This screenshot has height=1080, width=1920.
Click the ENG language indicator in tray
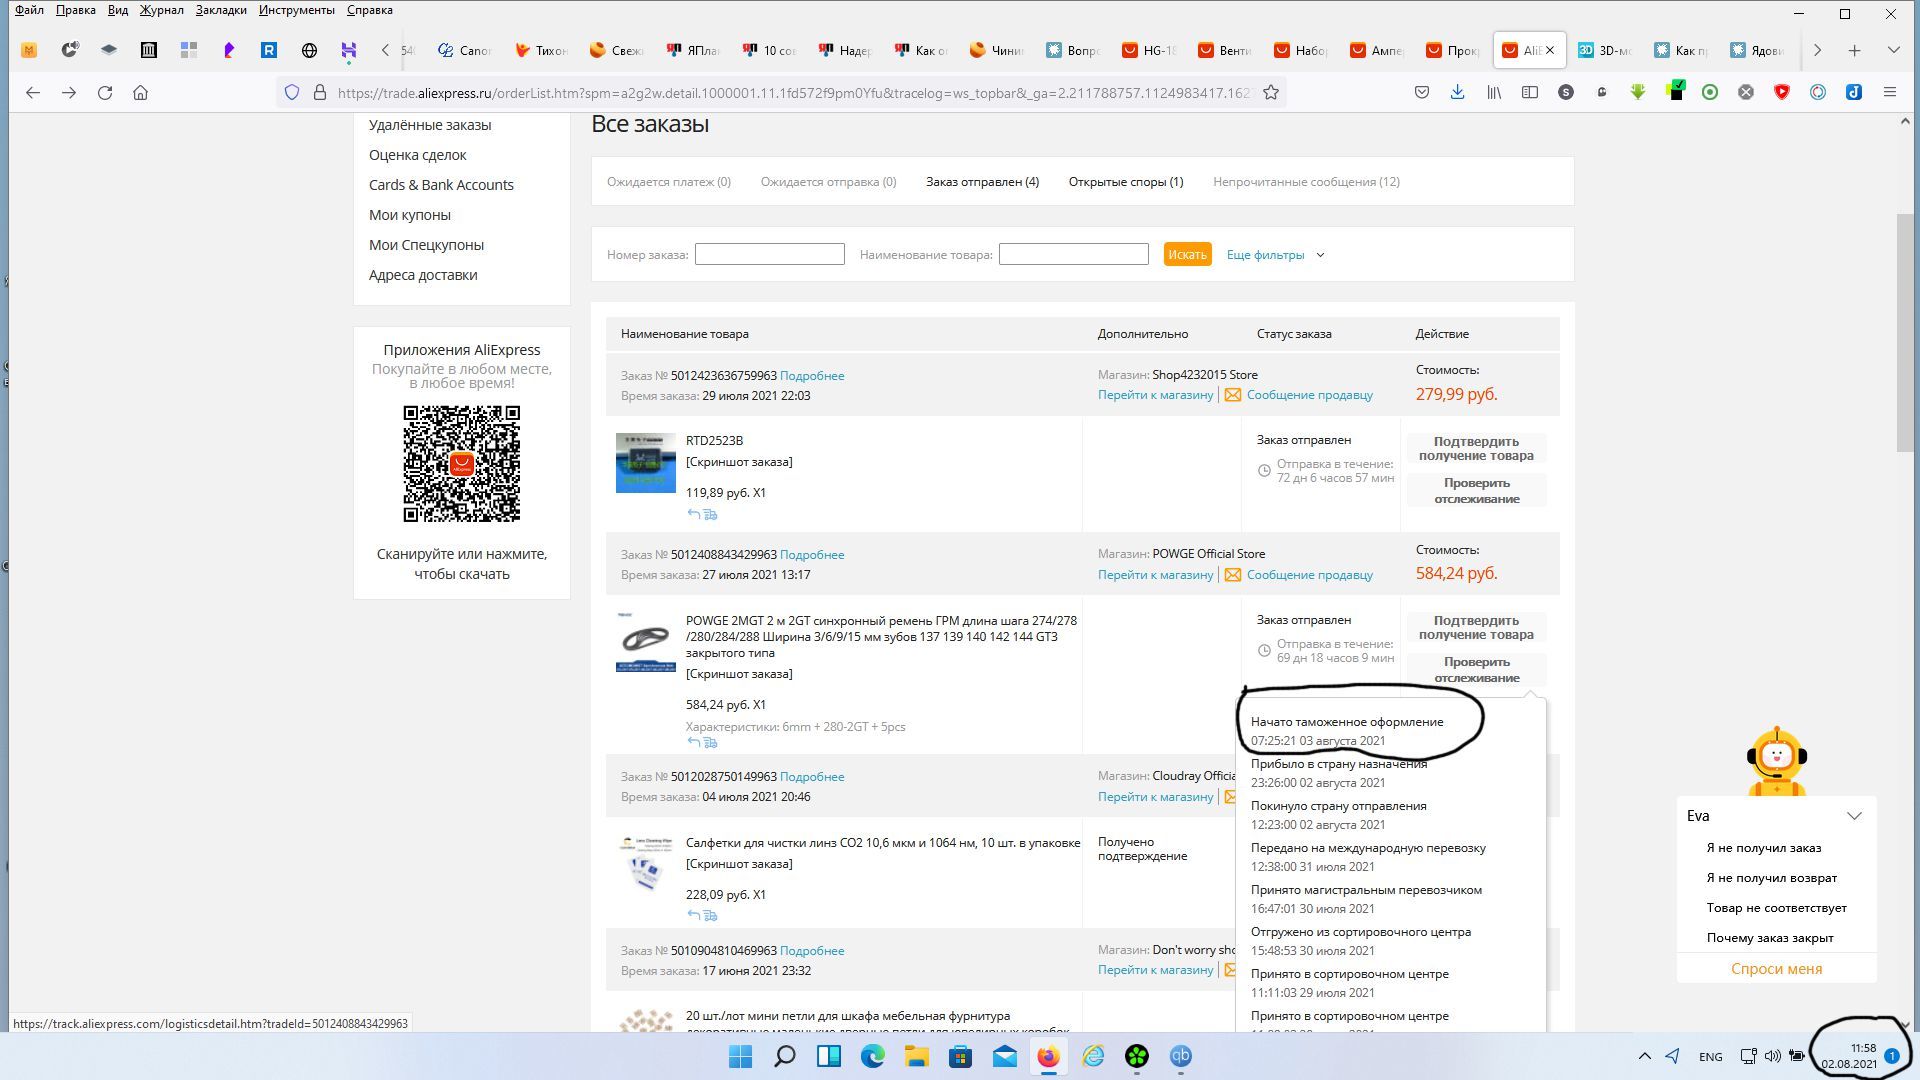click(1710, 1057)
